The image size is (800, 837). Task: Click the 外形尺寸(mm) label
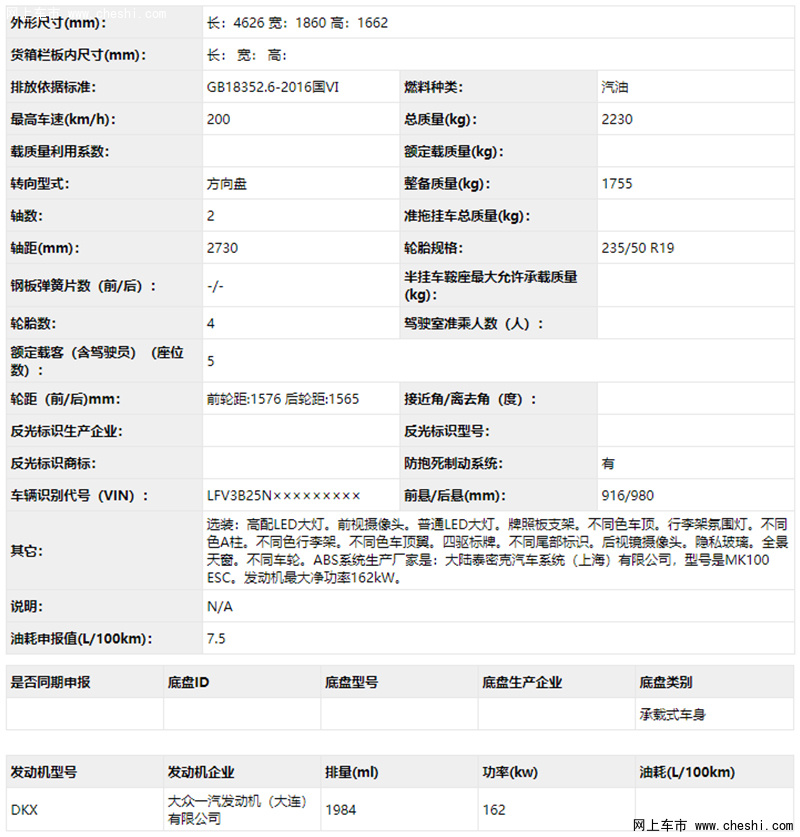click(x=58, y=23)
